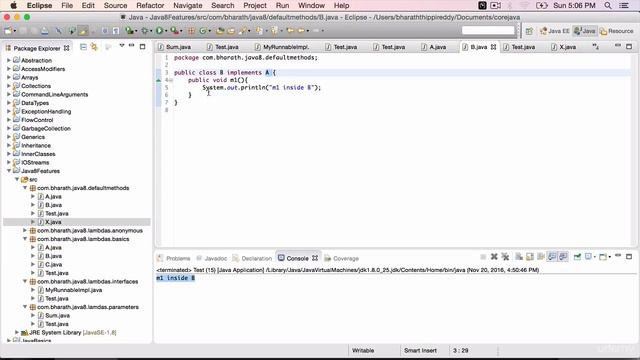The height and width of the screenshot is (360, 640).
Task: Open the Open Console dropdown arrow
Action: 610,257
